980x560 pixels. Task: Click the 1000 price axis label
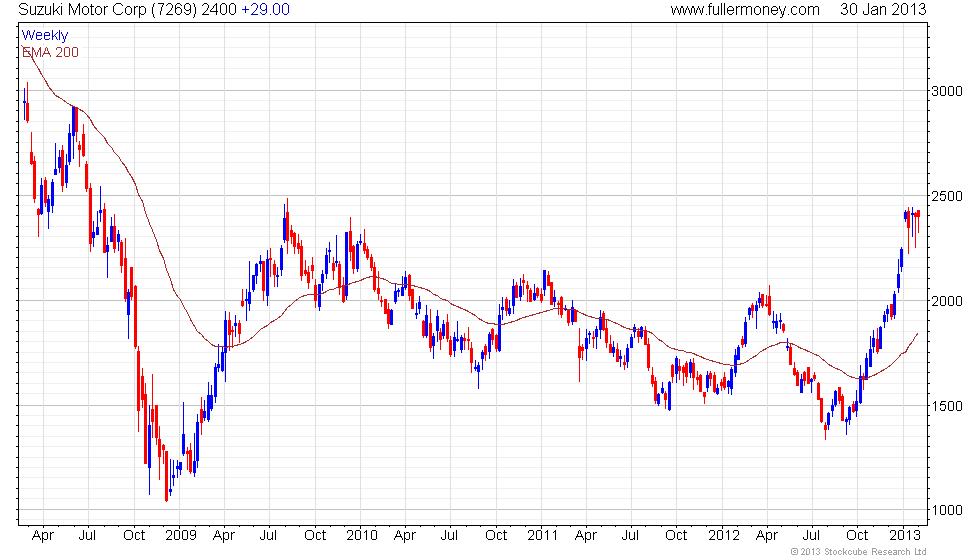coord(947,511)
